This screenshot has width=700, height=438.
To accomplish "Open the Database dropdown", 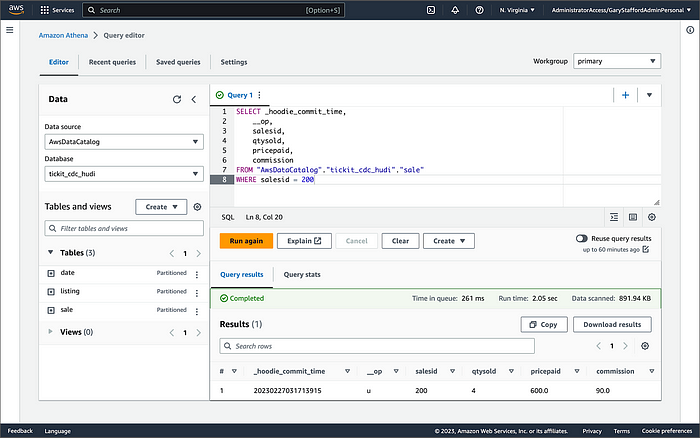I will point(124,174).
